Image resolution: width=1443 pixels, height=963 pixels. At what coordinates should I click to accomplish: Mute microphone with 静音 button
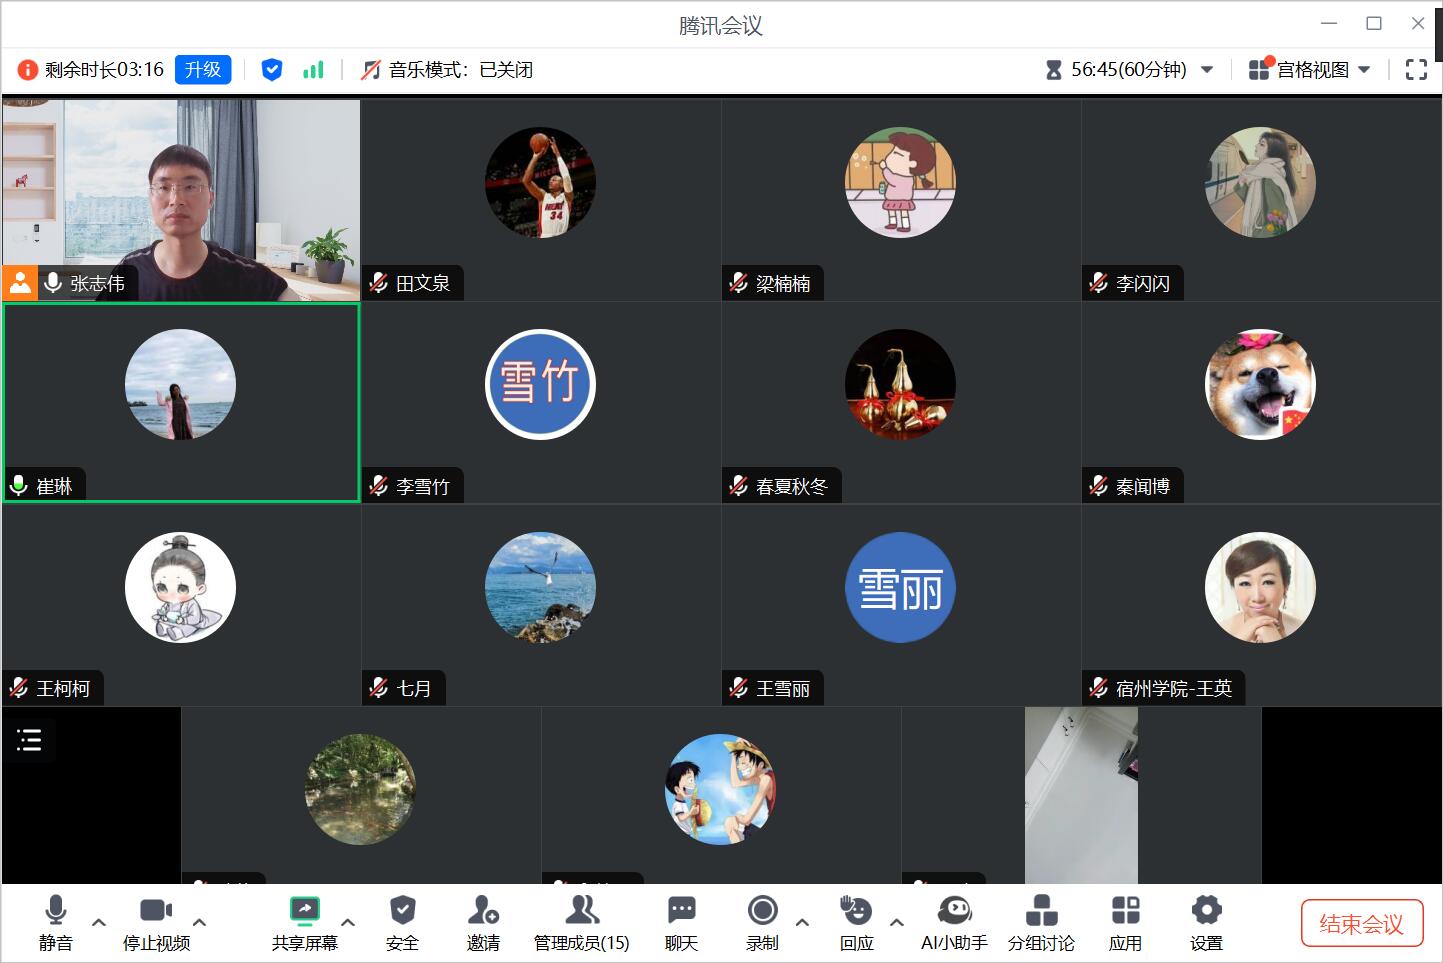click(56, 922)
